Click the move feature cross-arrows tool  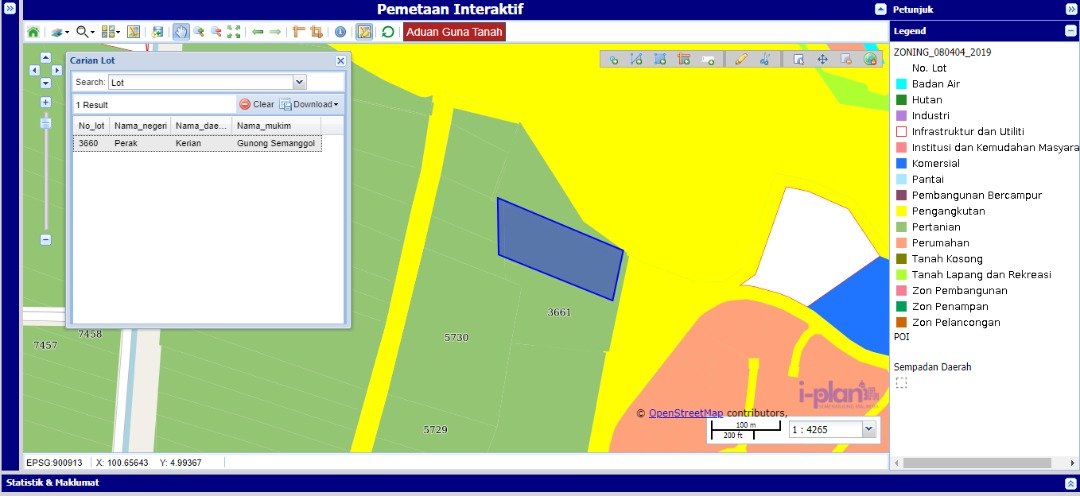coord(823,59)
